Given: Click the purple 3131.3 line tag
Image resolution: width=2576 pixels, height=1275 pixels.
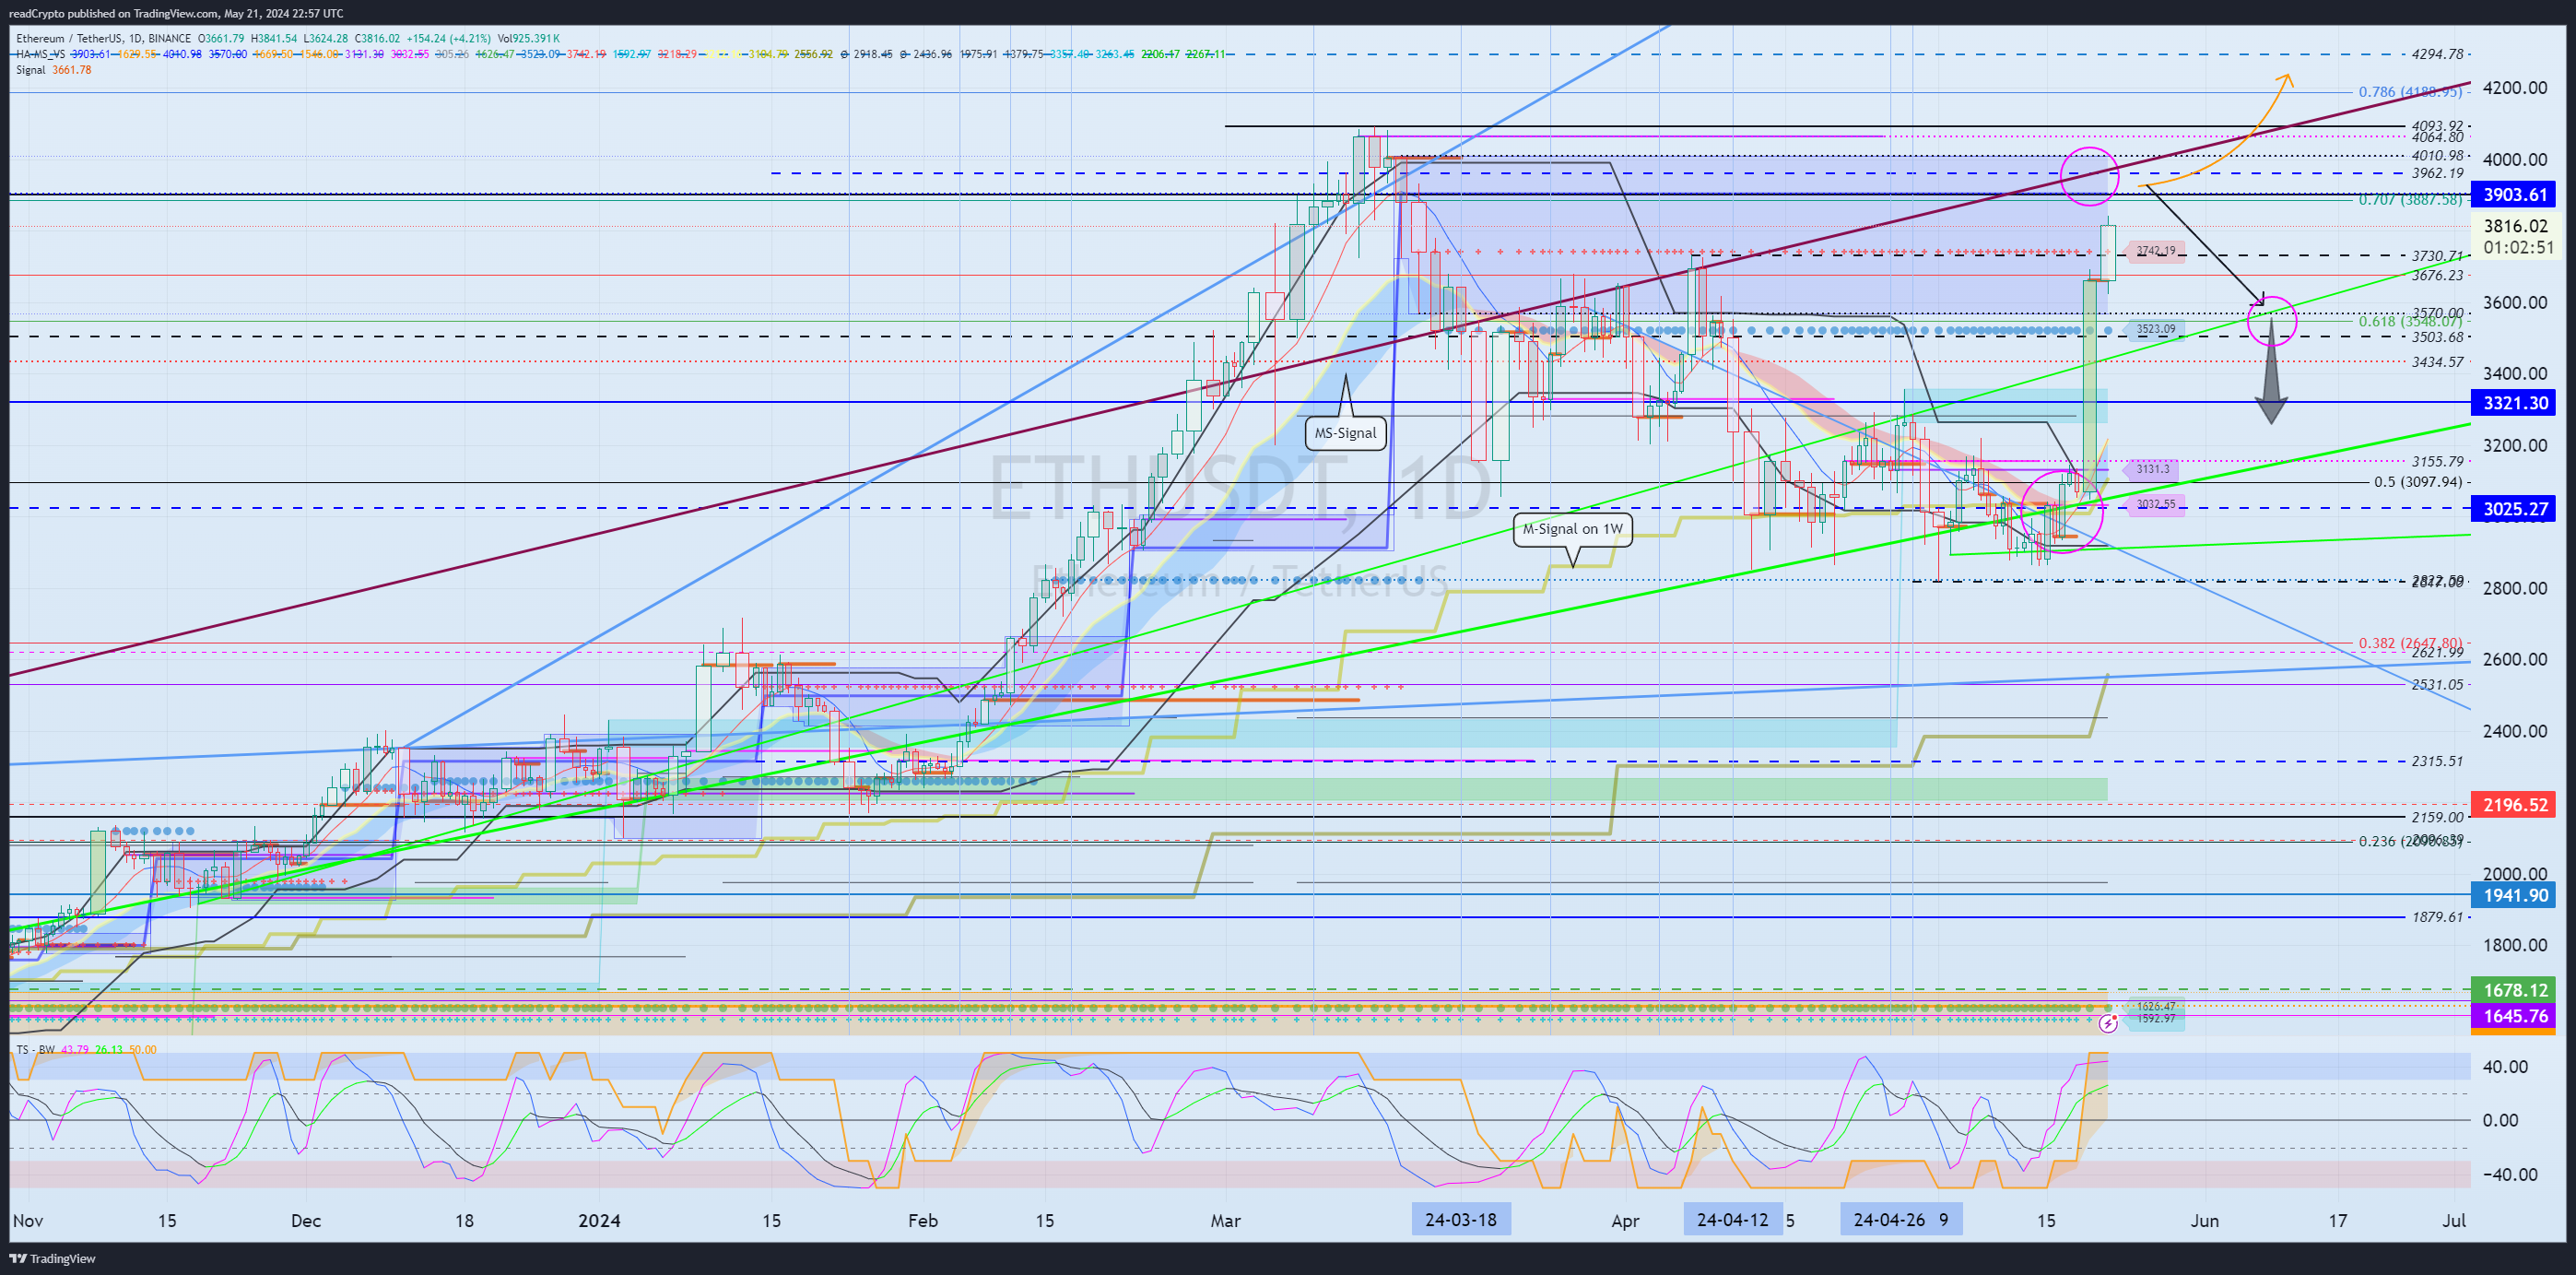Looking at the screenshot, I should click(2152, 469).
